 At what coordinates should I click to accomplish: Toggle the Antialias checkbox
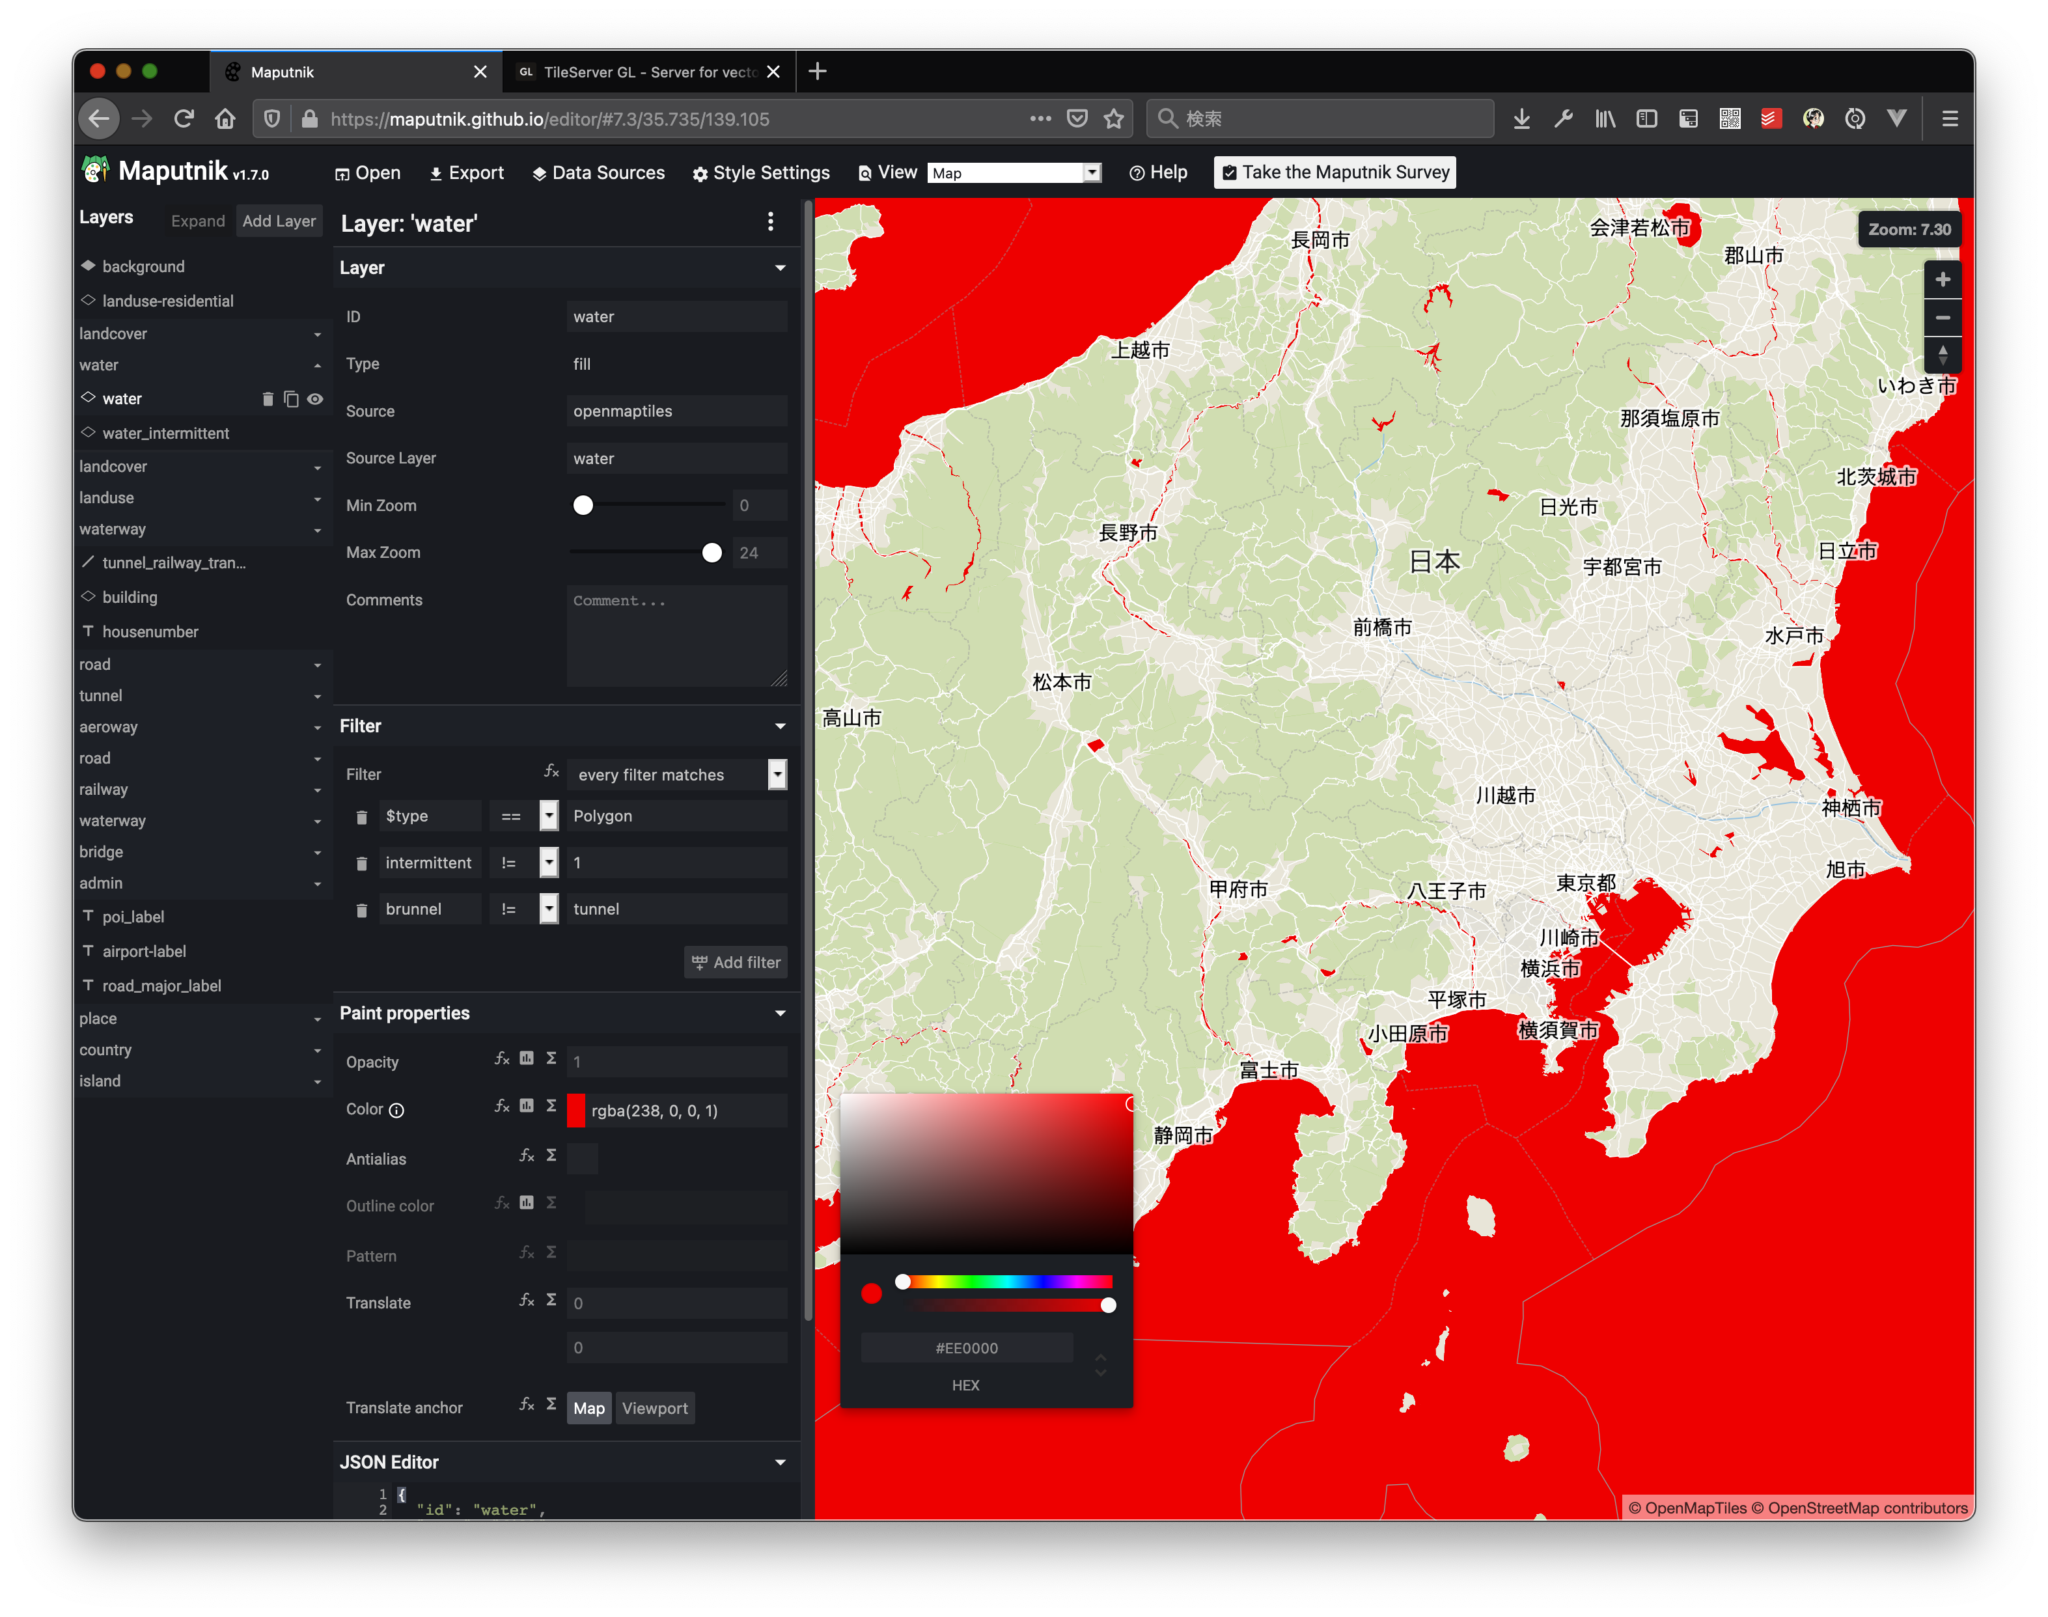click(582, 1158)
